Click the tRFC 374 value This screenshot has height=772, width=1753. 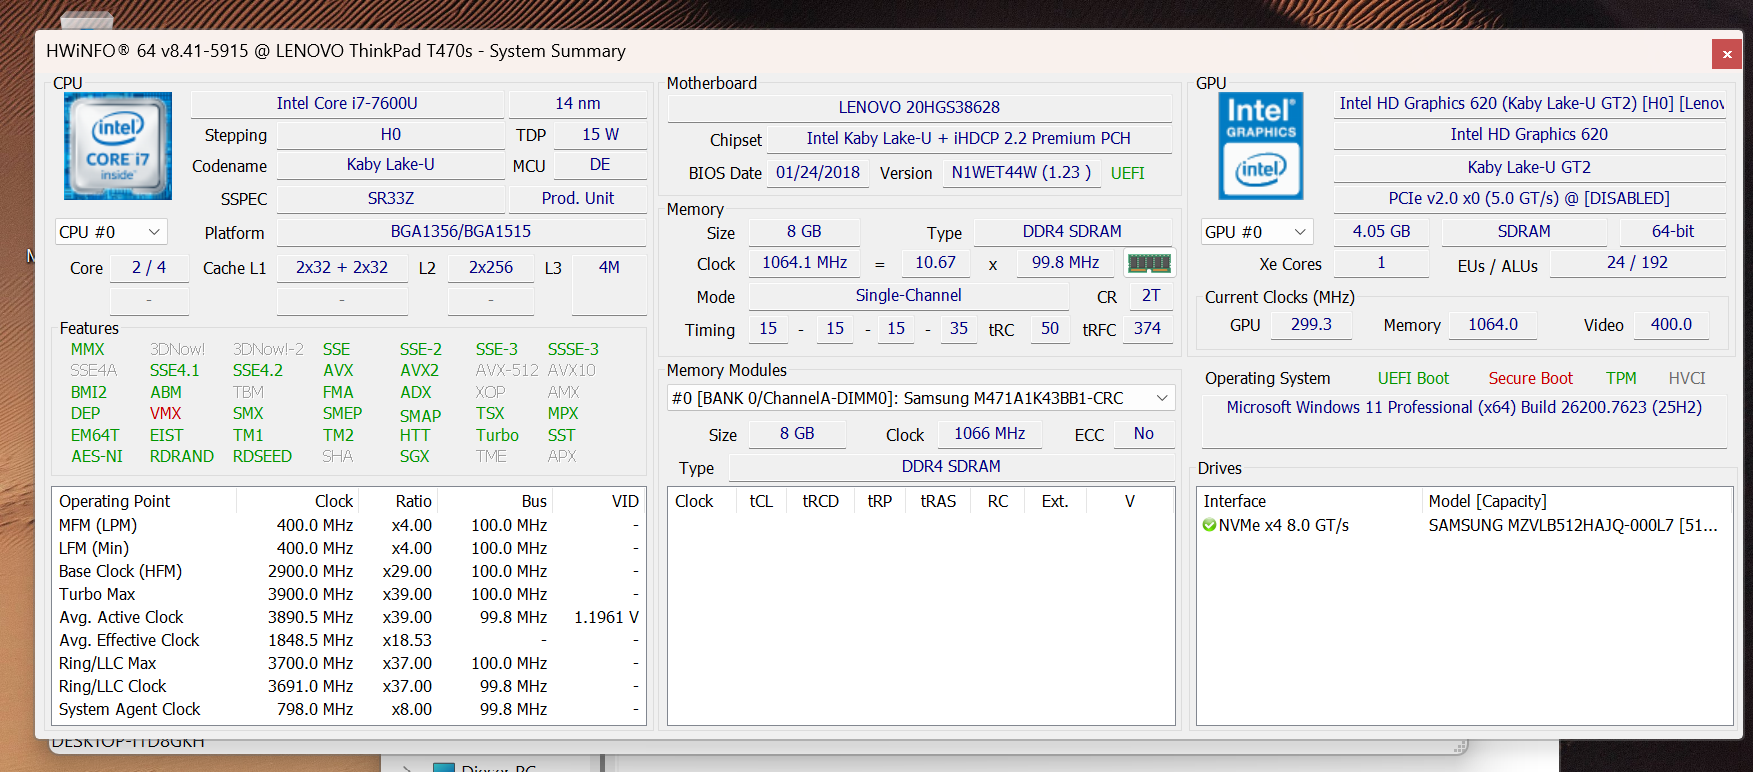click(1147, 329)
